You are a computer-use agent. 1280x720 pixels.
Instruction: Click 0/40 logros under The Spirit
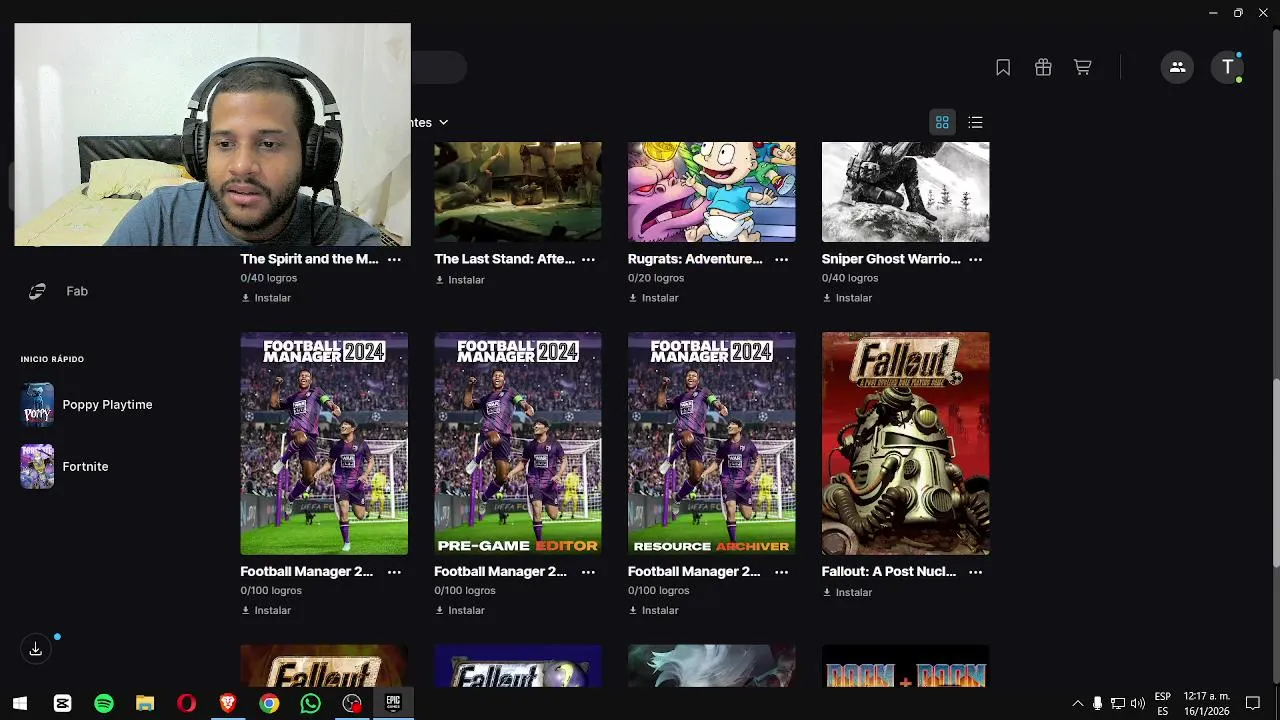(x=269, y=278)
